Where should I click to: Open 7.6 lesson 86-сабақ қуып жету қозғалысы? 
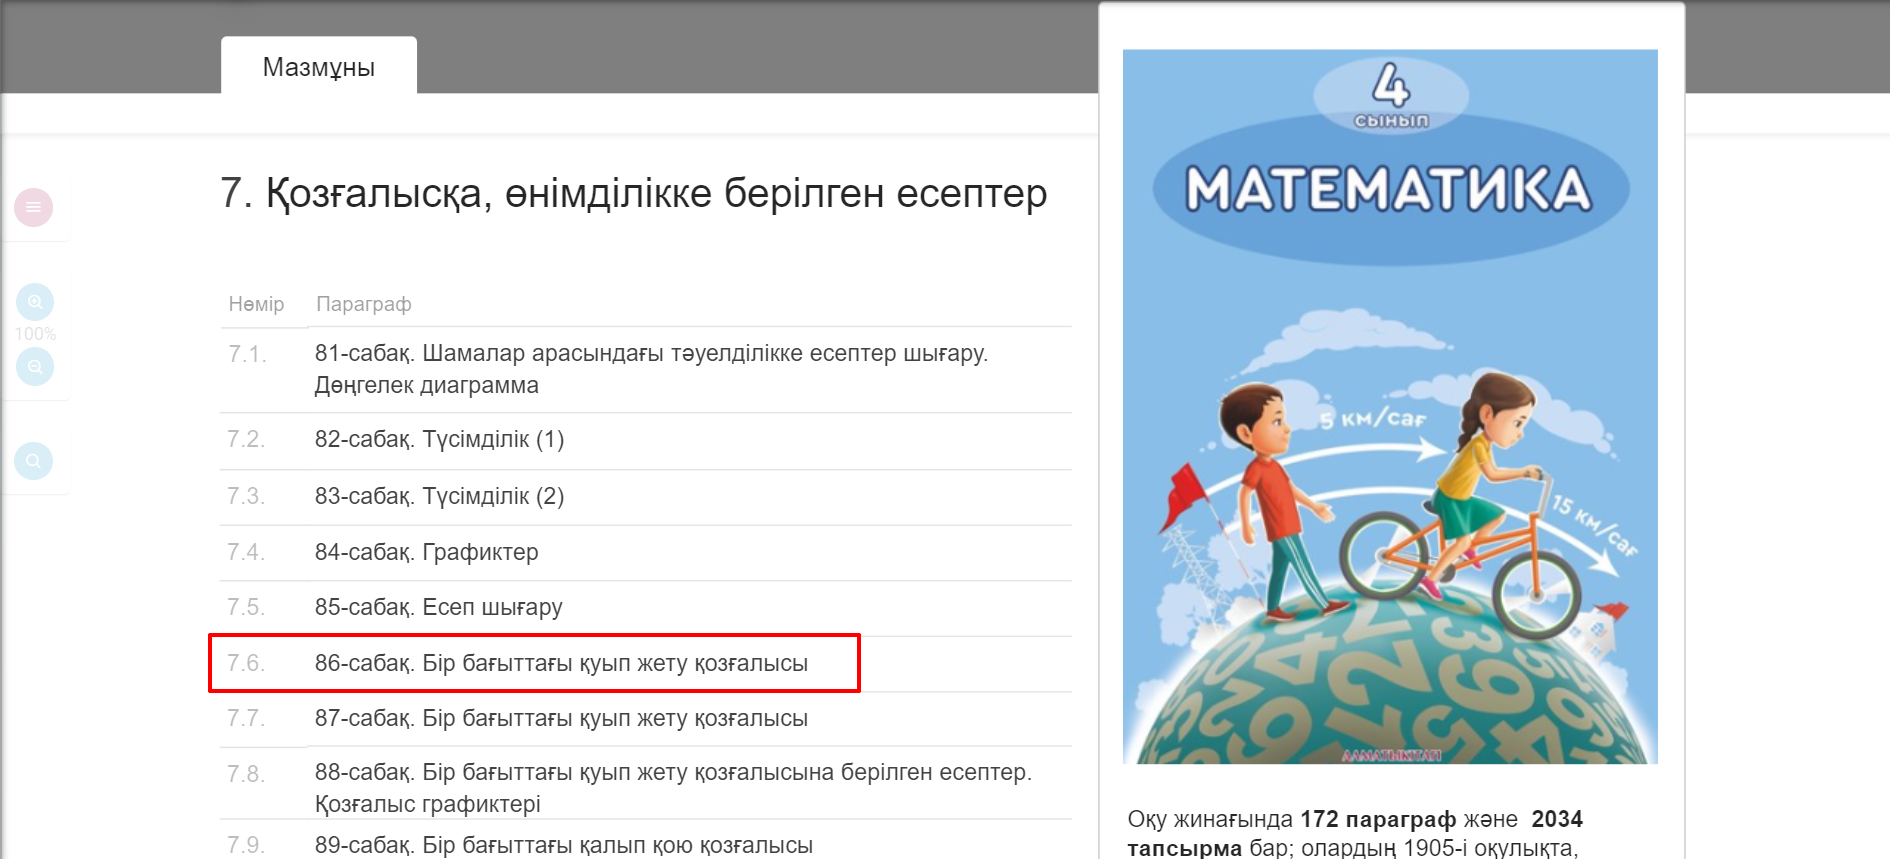pyautogui.click(x=561, y=663)
